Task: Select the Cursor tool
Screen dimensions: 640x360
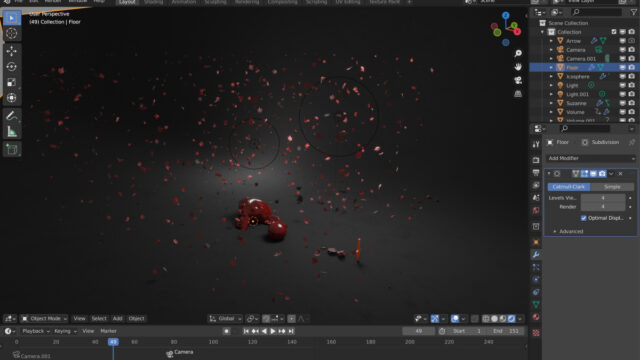Action: click(11, 33)
